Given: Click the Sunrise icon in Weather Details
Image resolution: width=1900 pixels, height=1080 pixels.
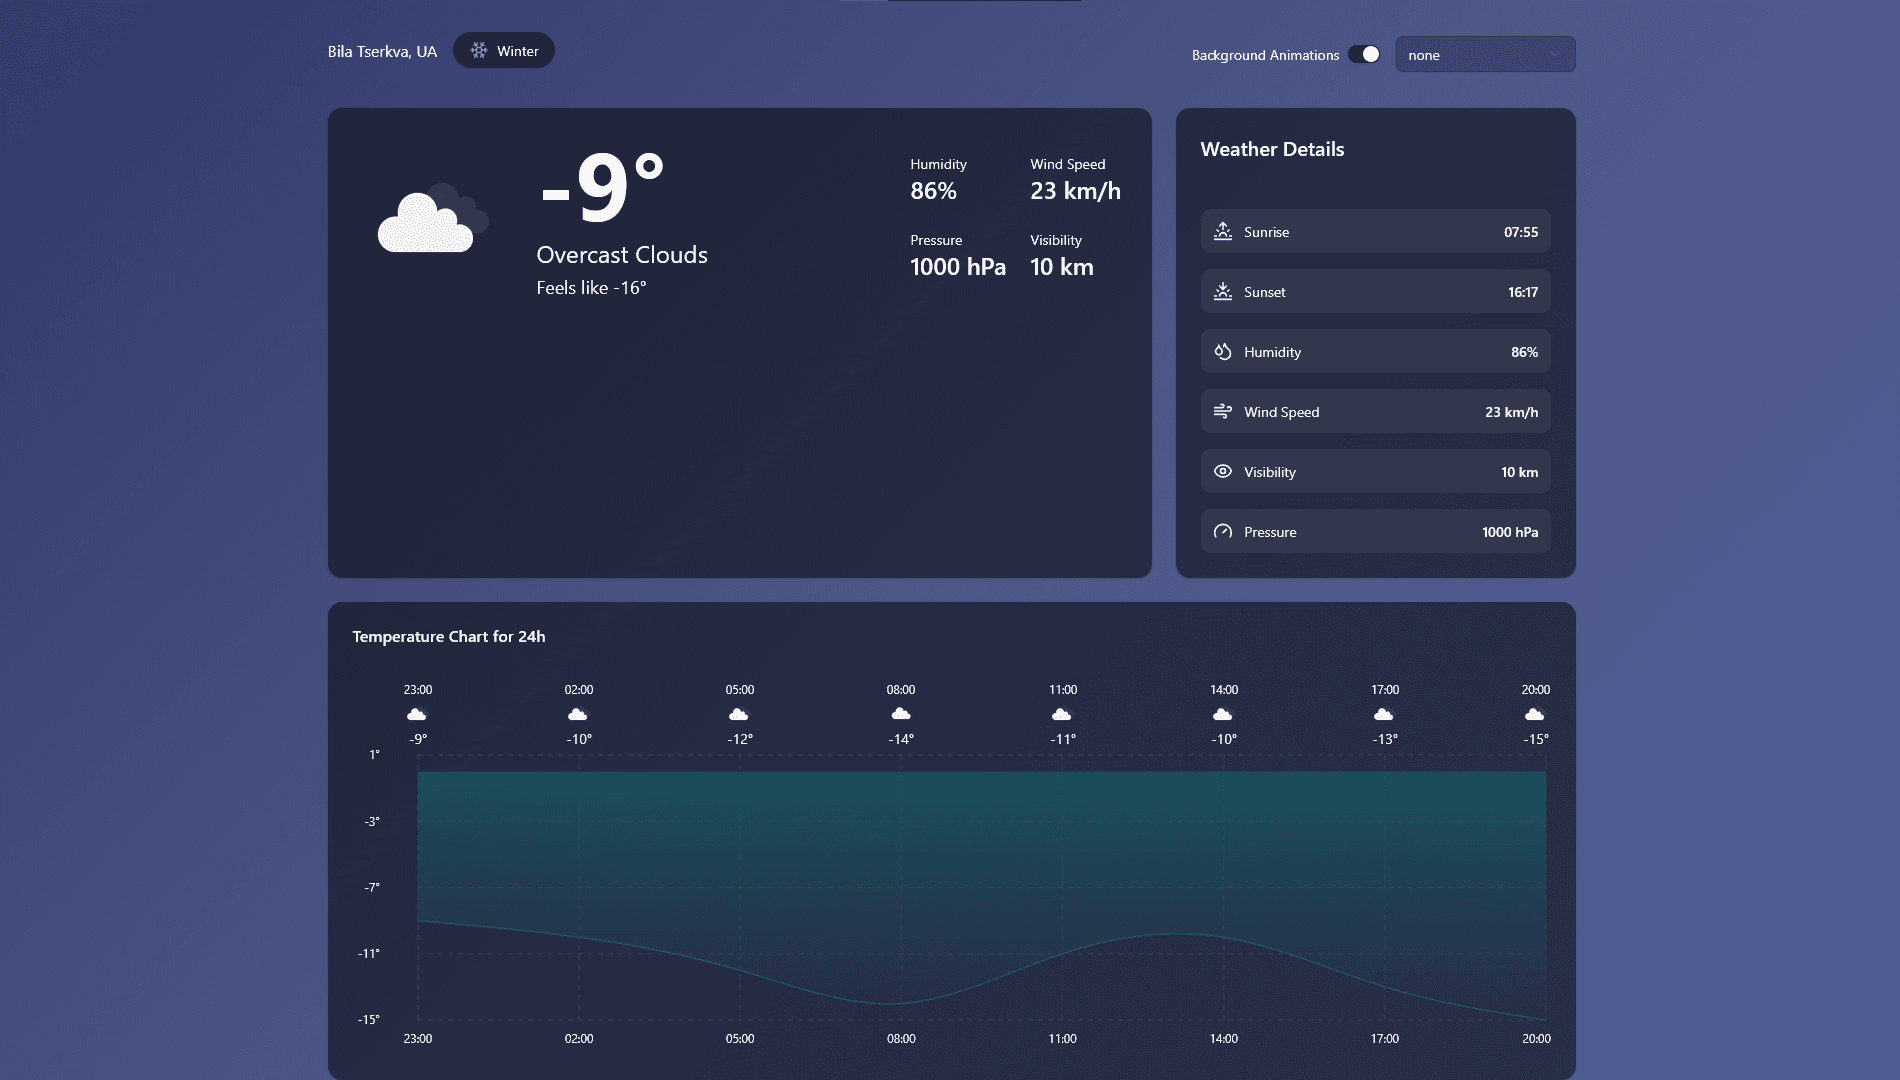Looking at the screenshot, I should pos(1222,231).
